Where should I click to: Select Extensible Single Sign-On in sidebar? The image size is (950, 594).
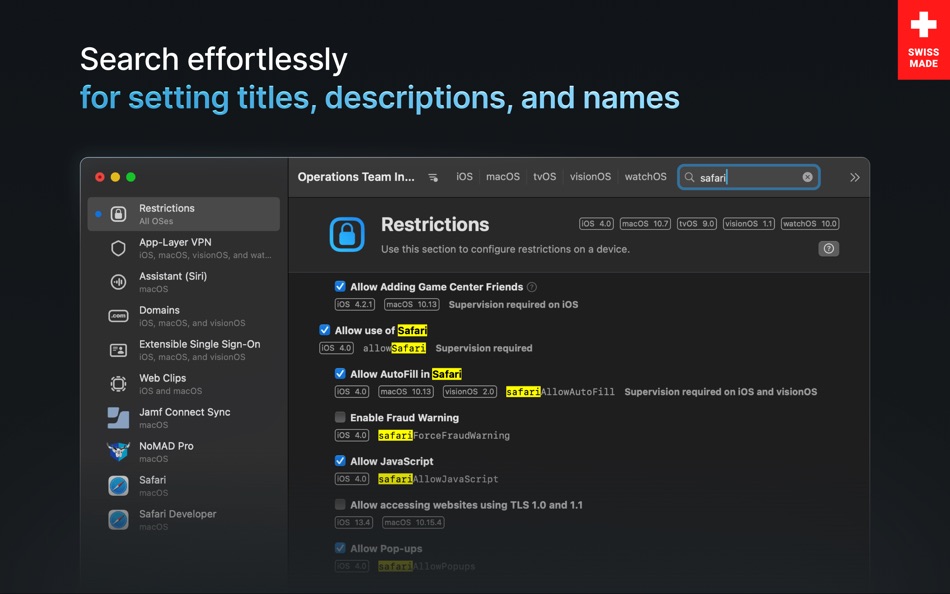coord(184,350)
